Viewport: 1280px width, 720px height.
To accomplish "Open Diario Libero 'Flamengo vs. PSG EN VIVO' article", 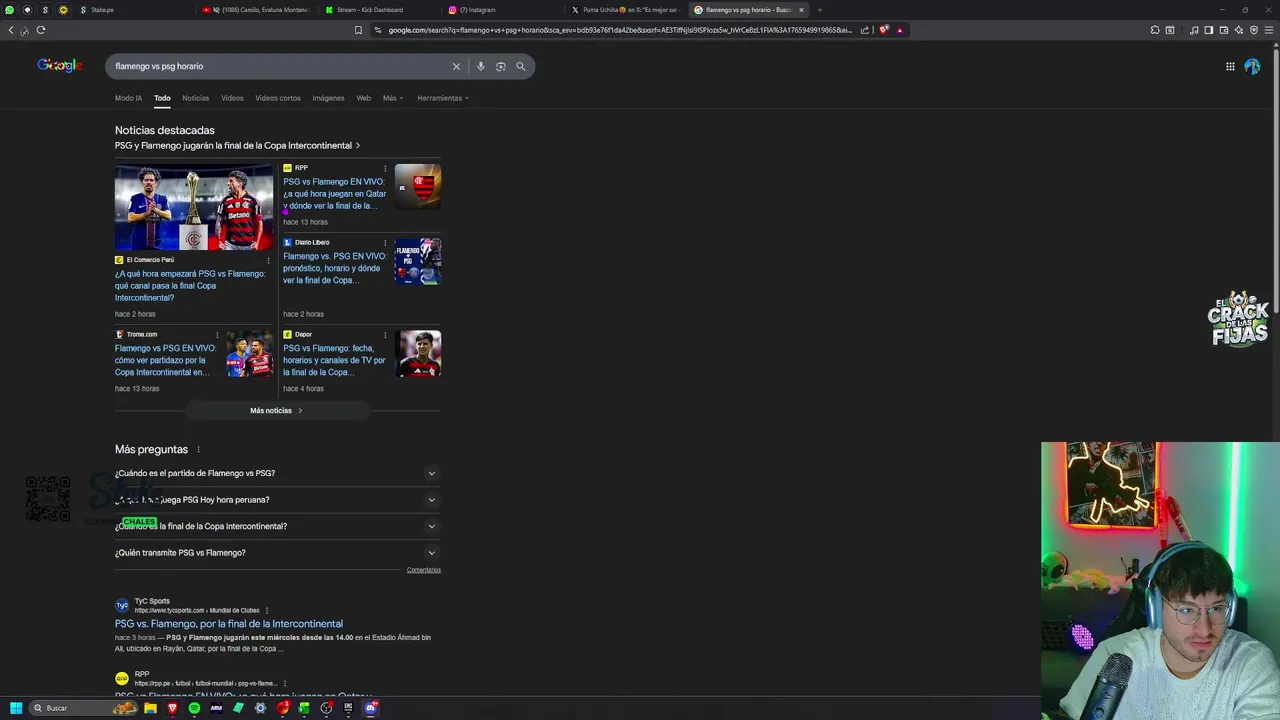I will tap(334, 268).
